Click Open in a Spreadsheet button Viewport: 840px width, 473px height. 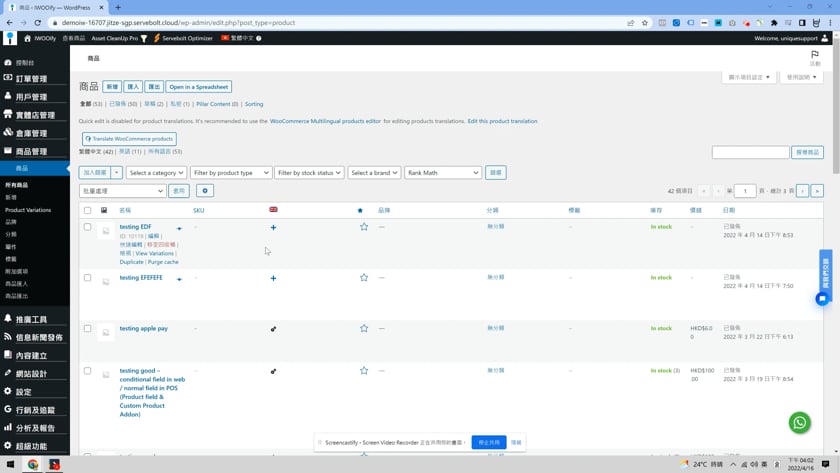[199, 87]
